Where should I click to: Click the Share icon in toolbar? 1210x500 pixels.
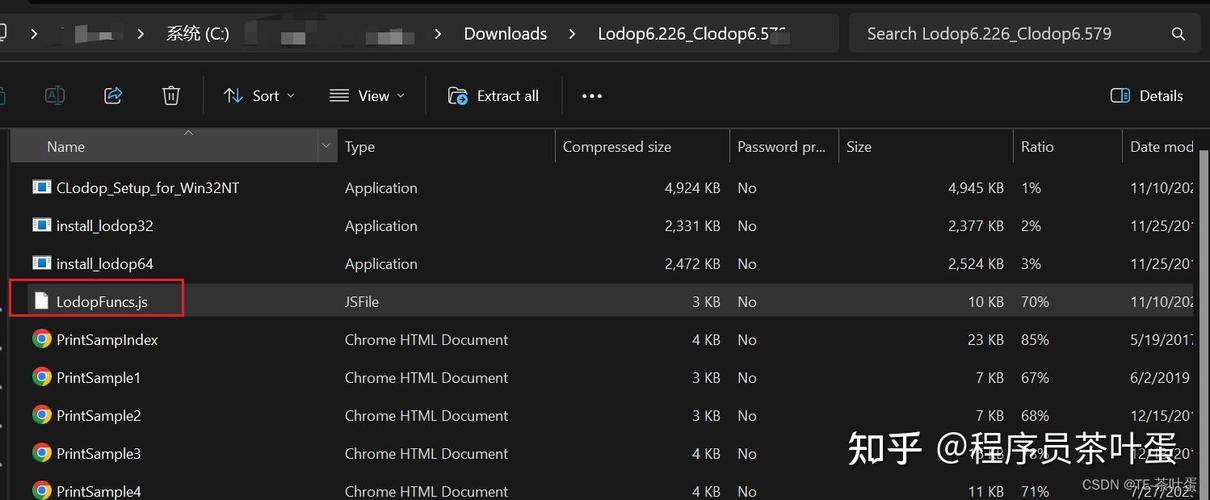point(113,96)
